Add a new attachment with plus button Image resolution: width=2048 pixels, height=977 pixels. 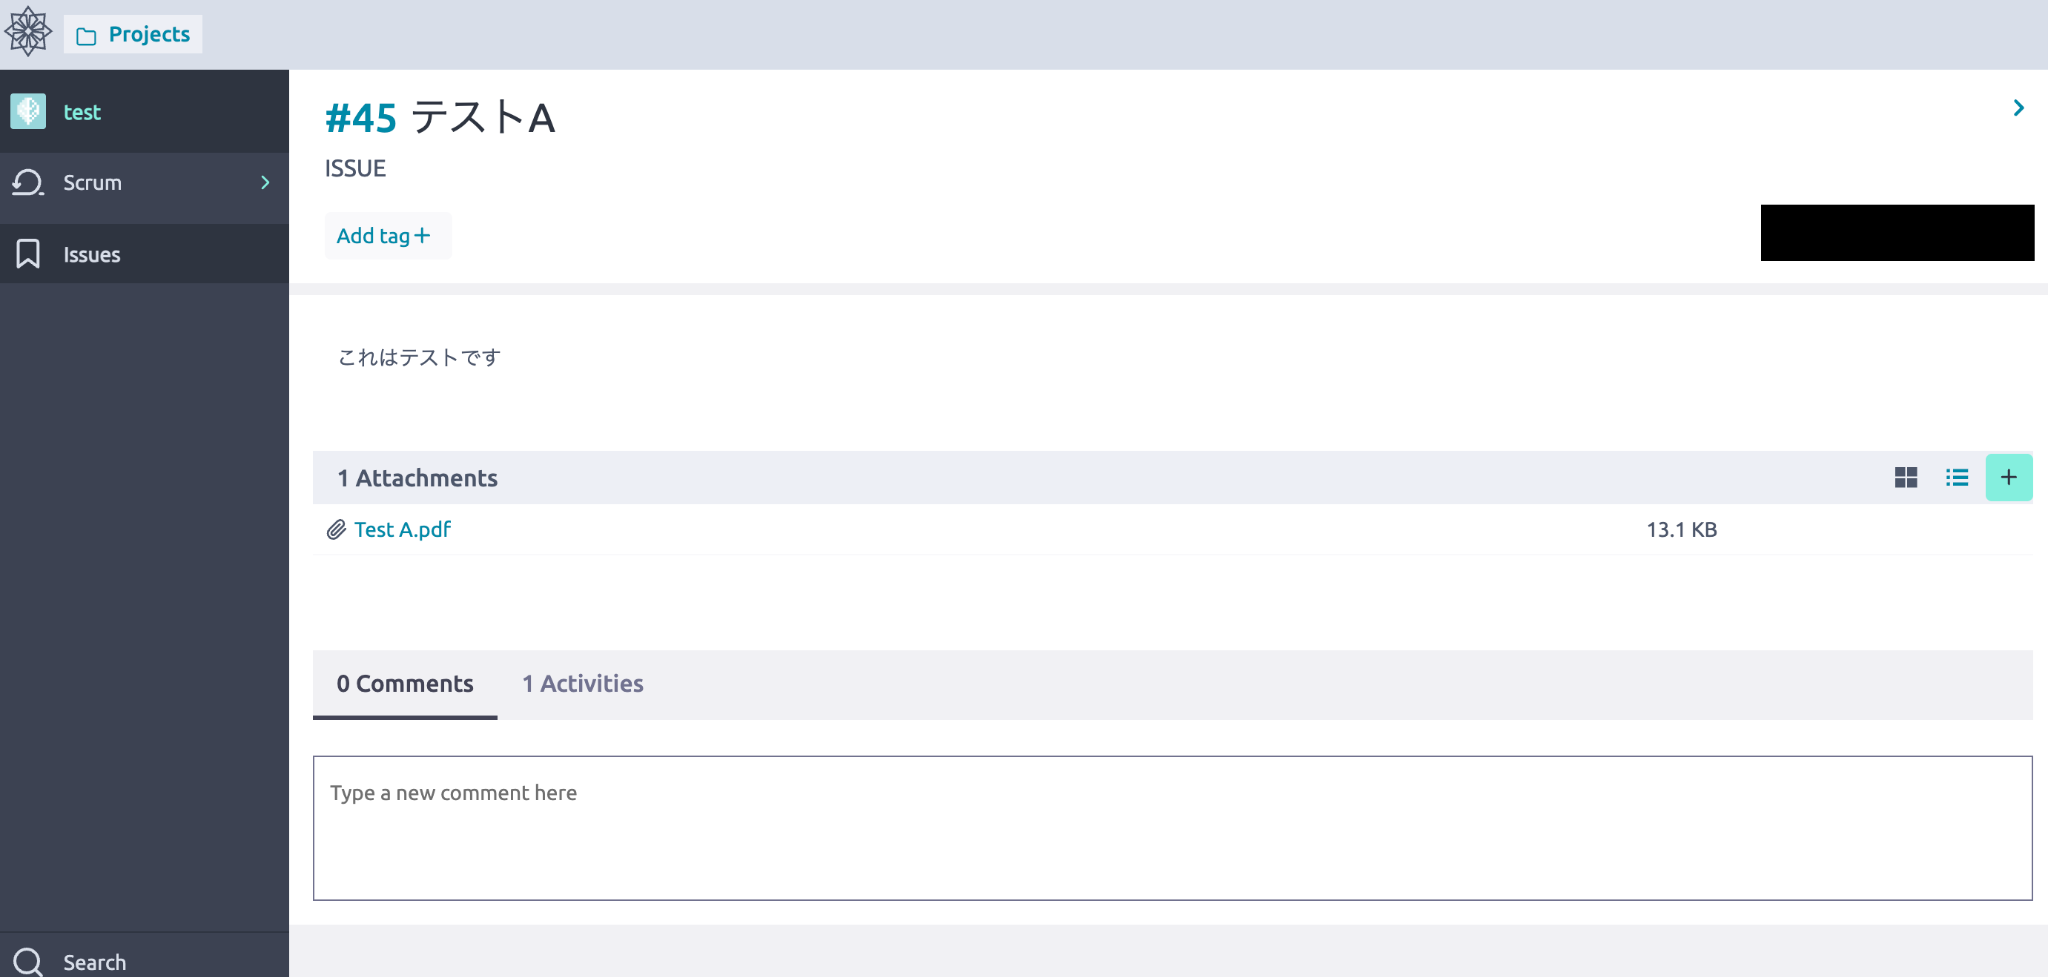(x=2009, y=478)
